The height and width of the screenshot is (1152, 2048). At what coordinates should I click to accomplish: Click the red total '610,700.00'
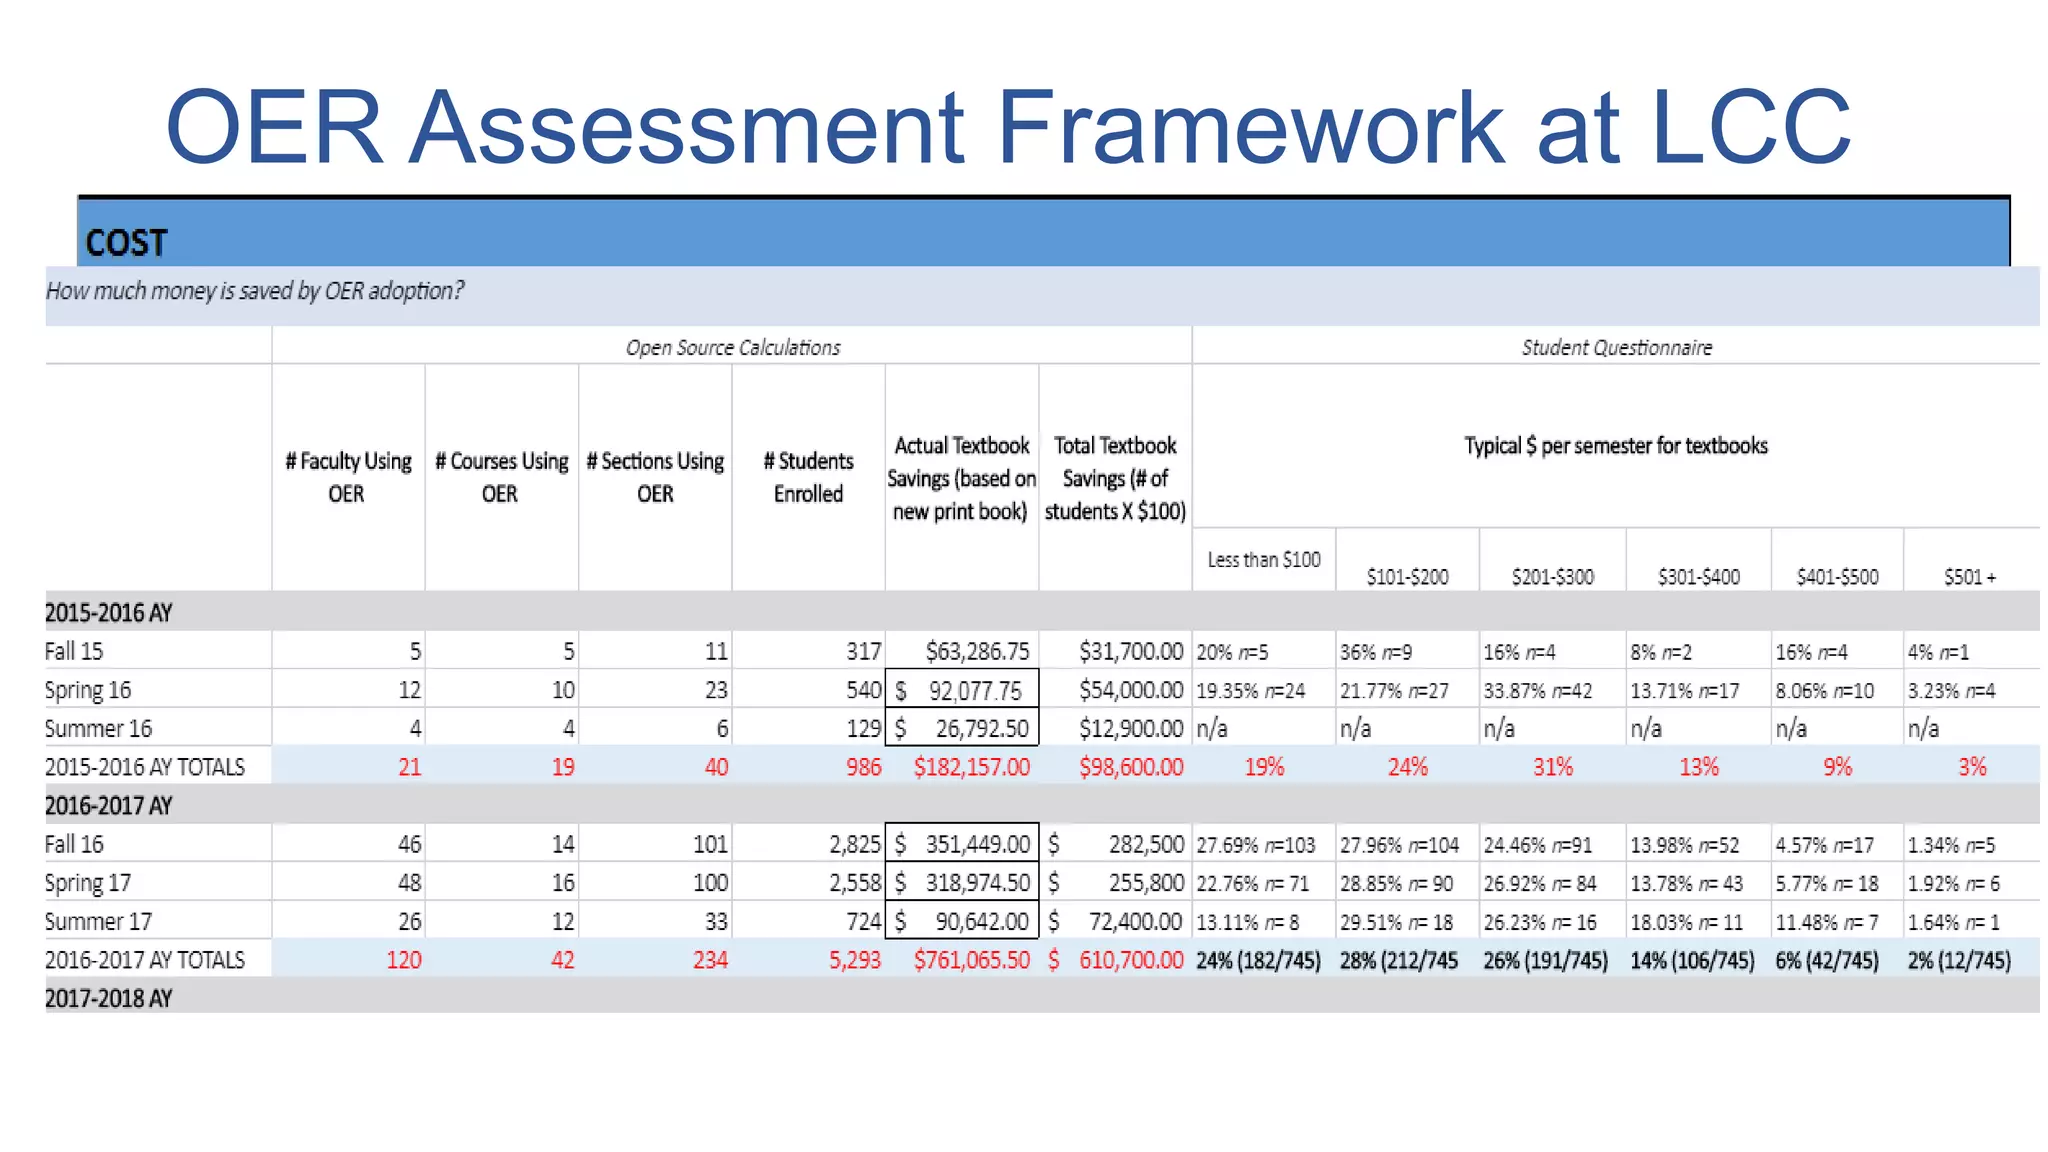(x=1131, y=960)
